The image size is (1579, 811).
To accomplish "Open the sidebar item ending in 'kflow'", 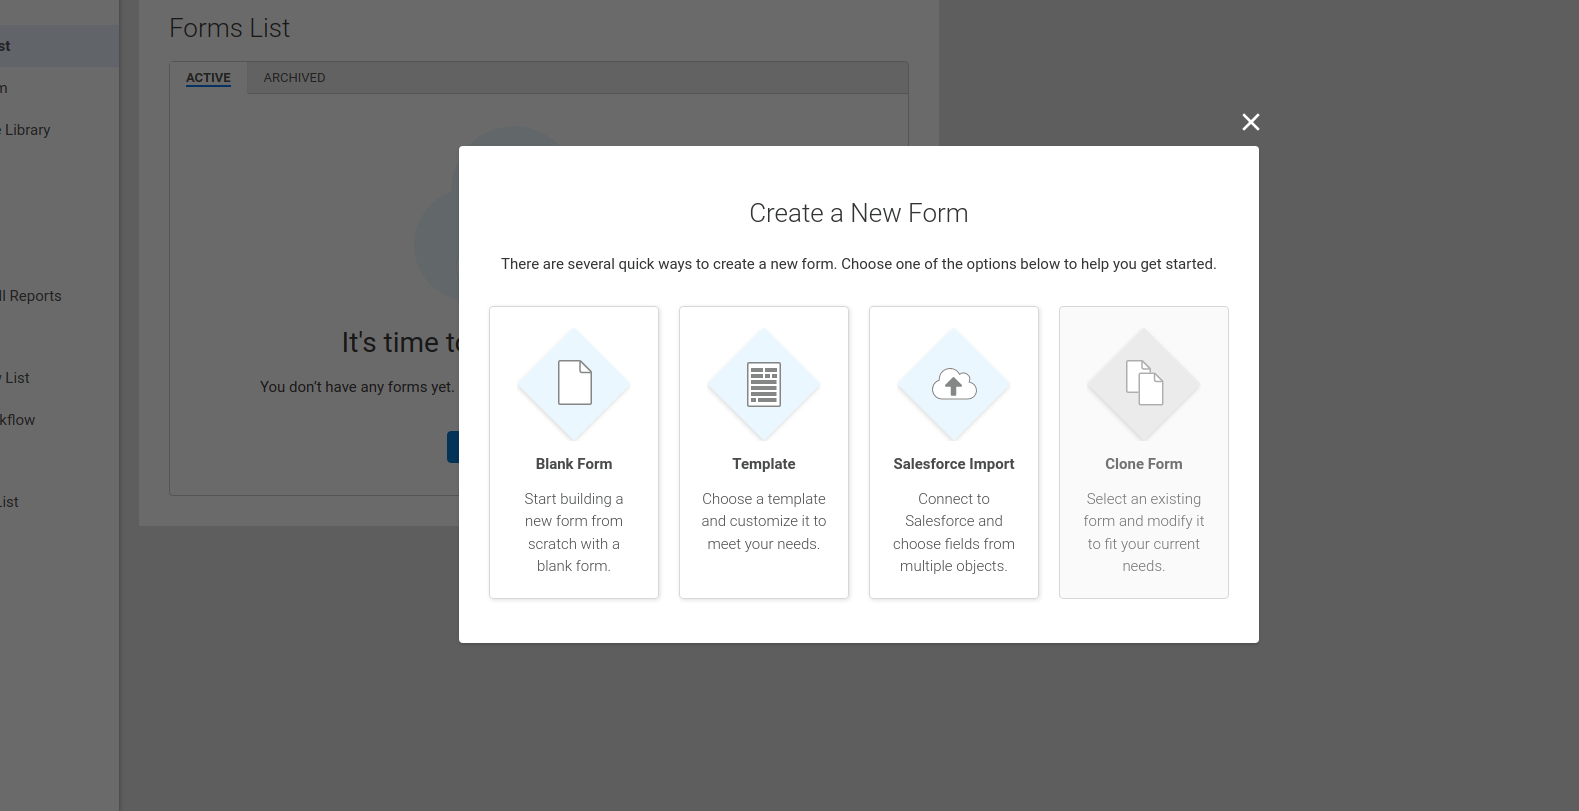I will [x=18, y=420].
